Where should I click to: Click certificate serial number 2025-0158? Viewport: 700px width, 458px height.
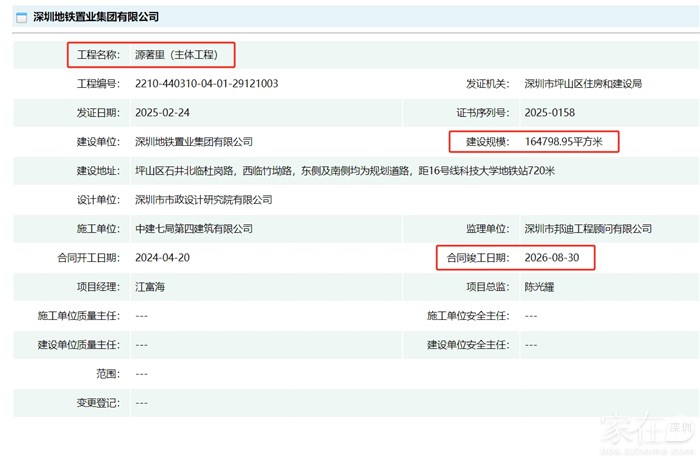(551, 112)
